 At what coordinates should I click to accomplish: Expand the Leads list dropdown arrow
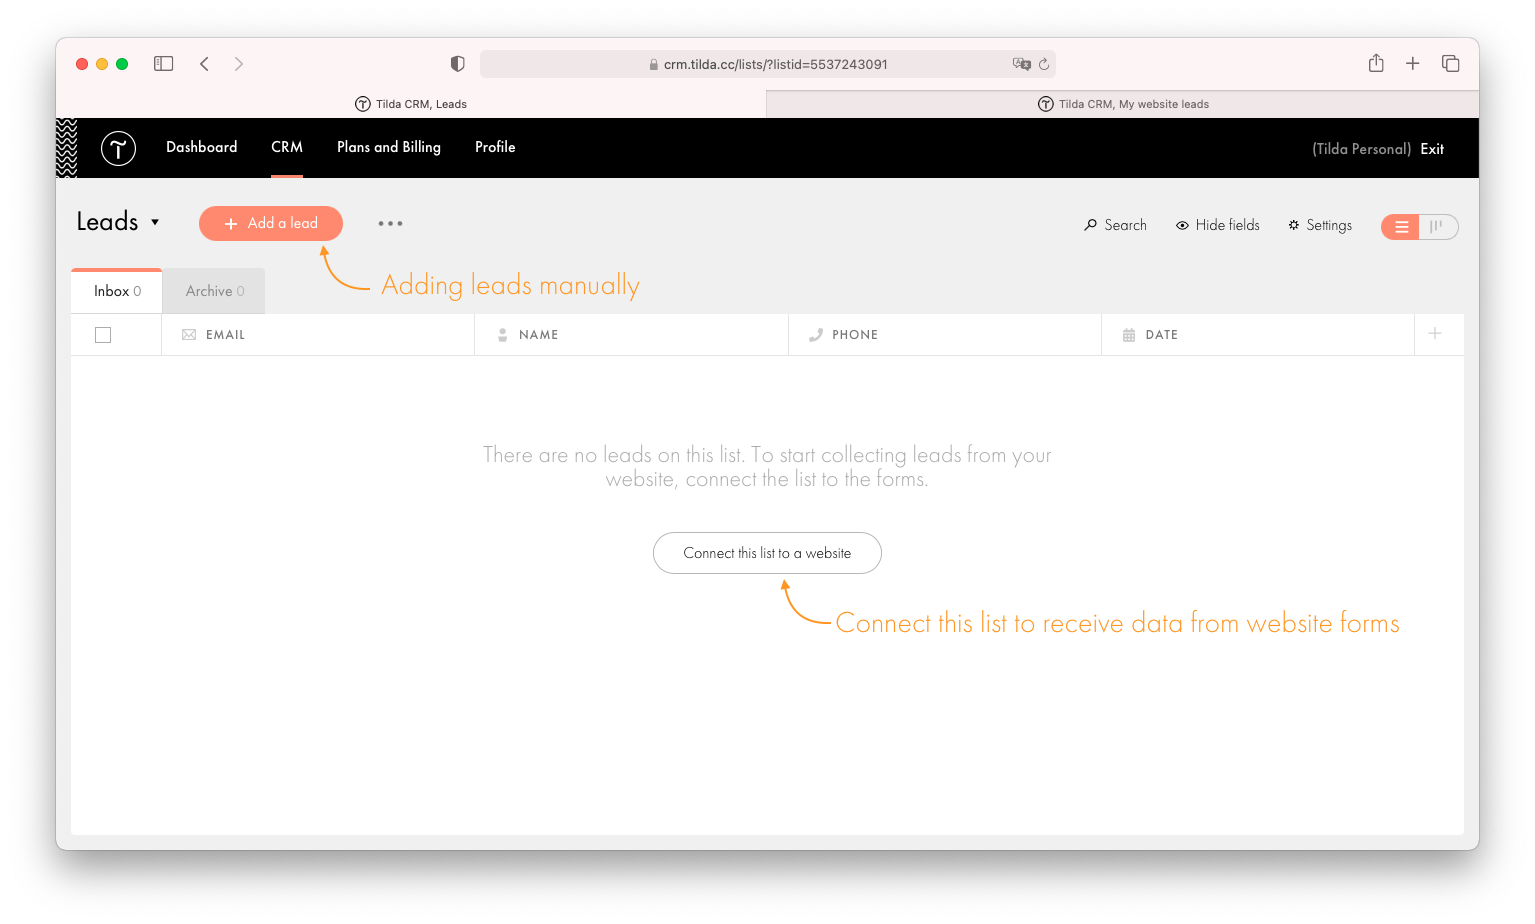pos(155,222)
